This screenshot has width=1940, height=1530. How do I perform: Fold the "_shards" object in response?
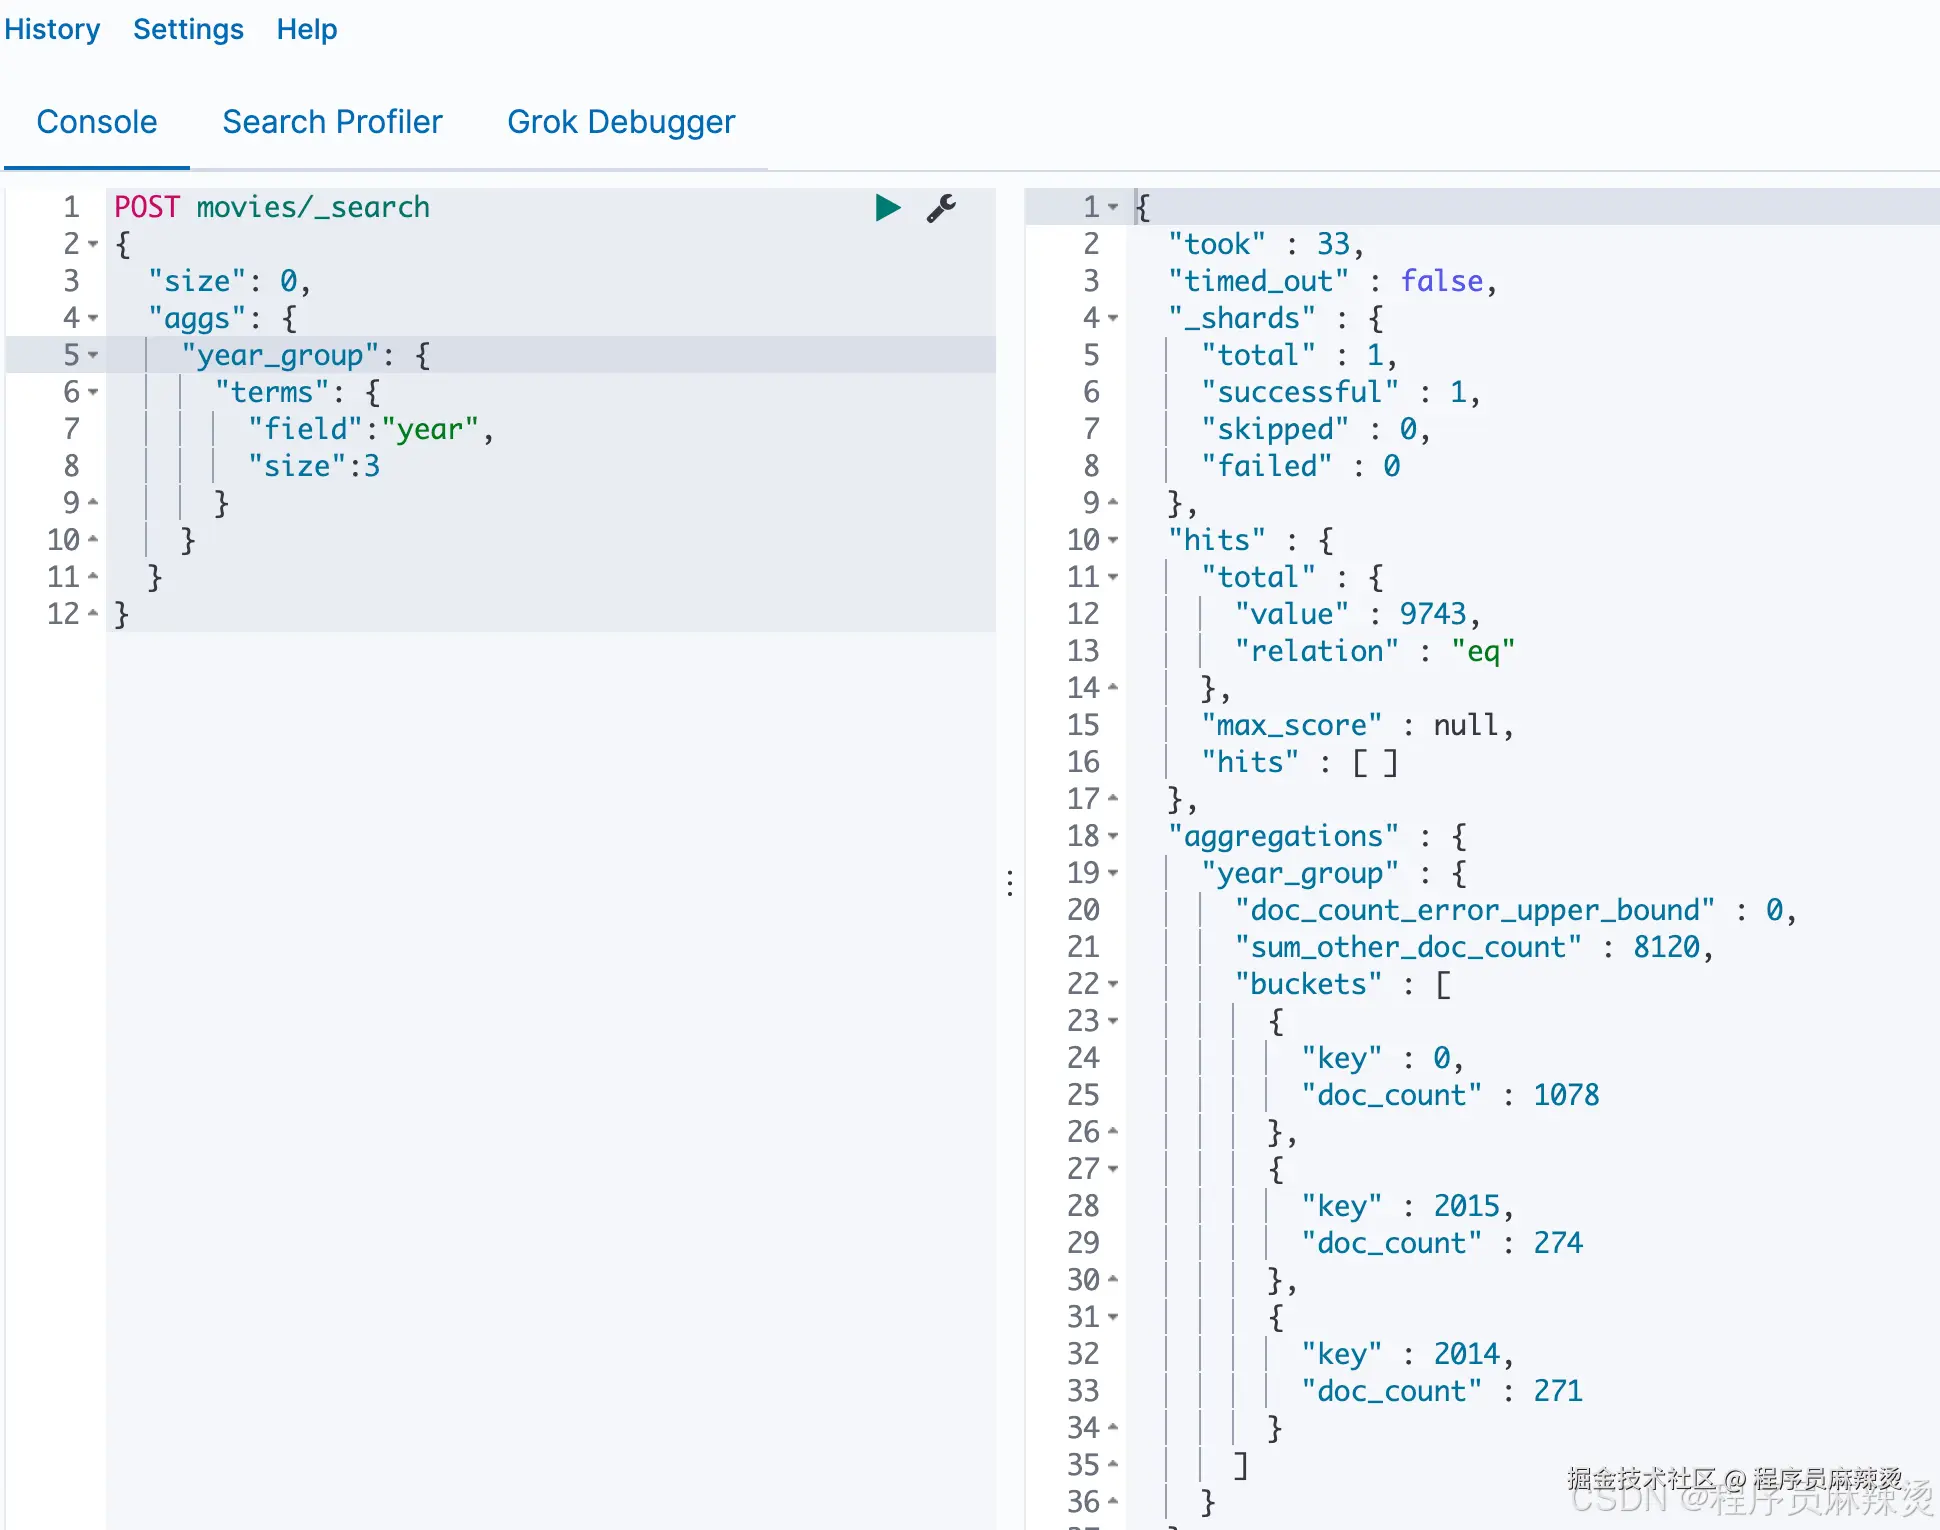click(x=1113, y=318)
